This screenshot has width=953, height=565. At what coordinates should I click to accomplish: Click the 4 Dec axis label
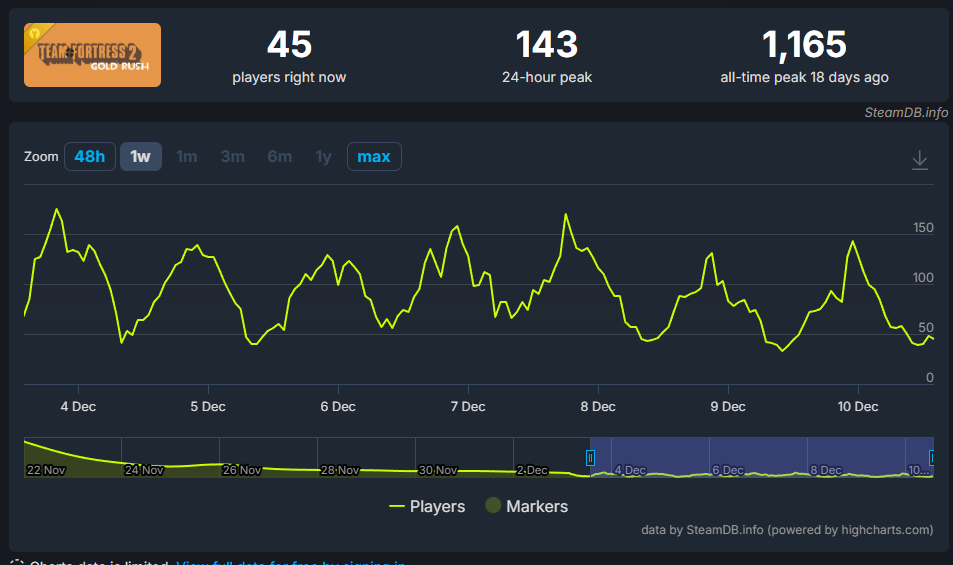pyautogui.click(x=78, y=406)
